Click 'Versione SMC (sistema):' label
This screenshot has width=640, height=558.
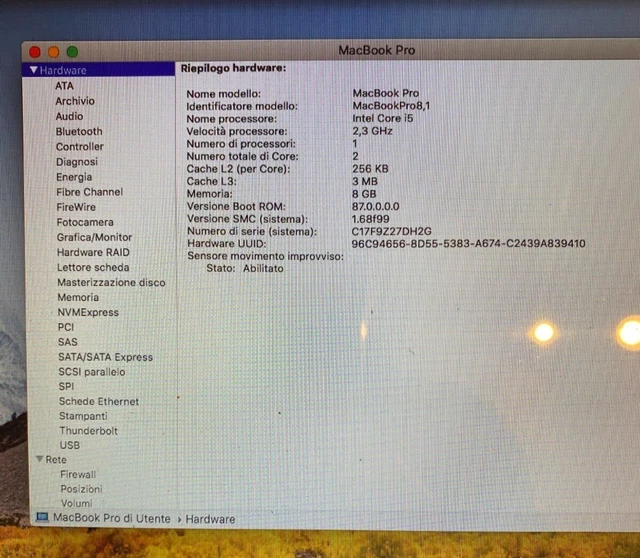tap(247, 219)
